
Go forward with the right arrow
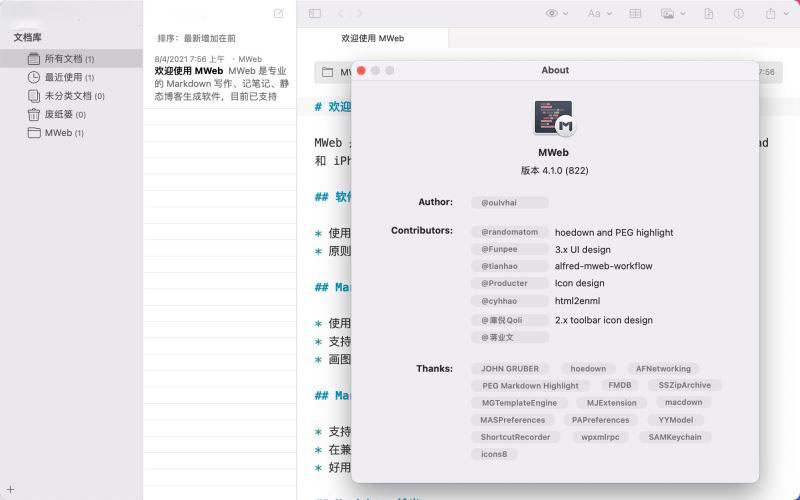coord(359,14)
